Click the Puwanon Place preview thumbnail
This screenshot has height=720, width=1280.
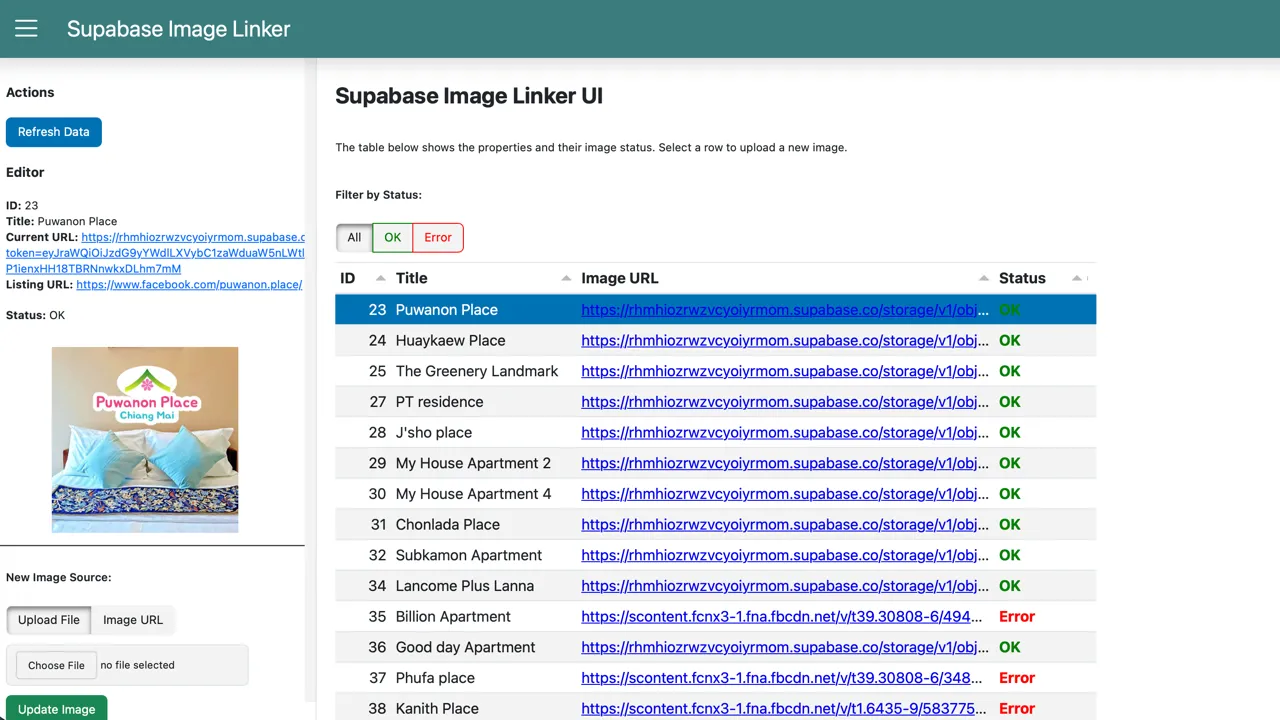pos(144,438)
